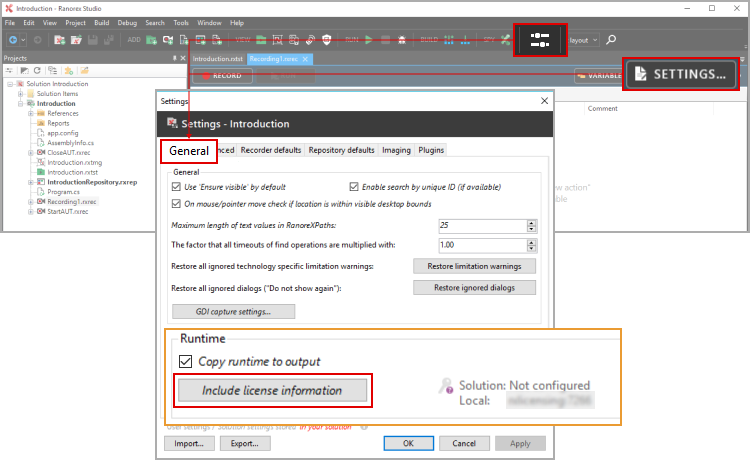
Task: Select Program.cs in the project tree
Action: (63, 192)
